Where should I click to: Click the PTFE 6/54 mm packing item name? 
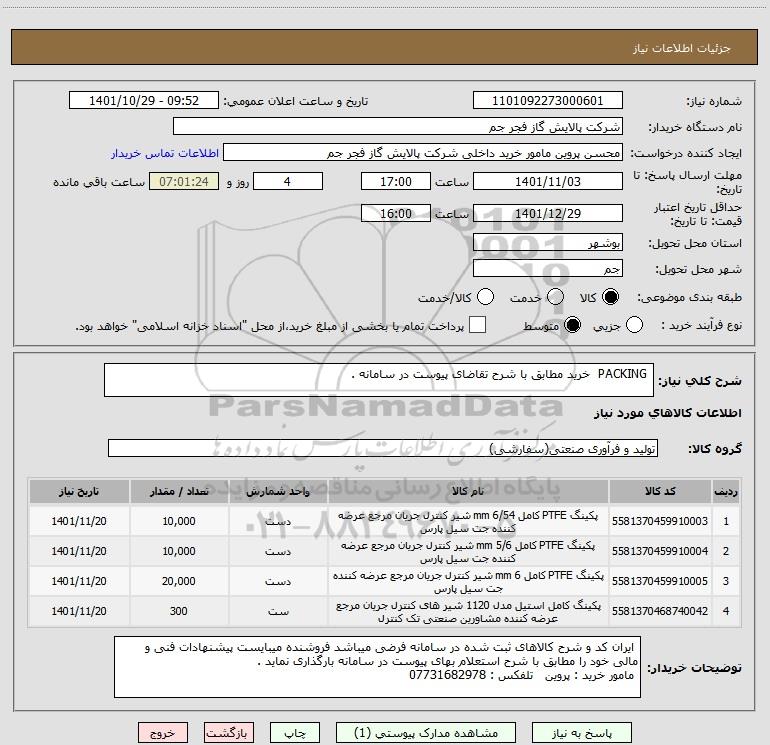pos(468,522)
